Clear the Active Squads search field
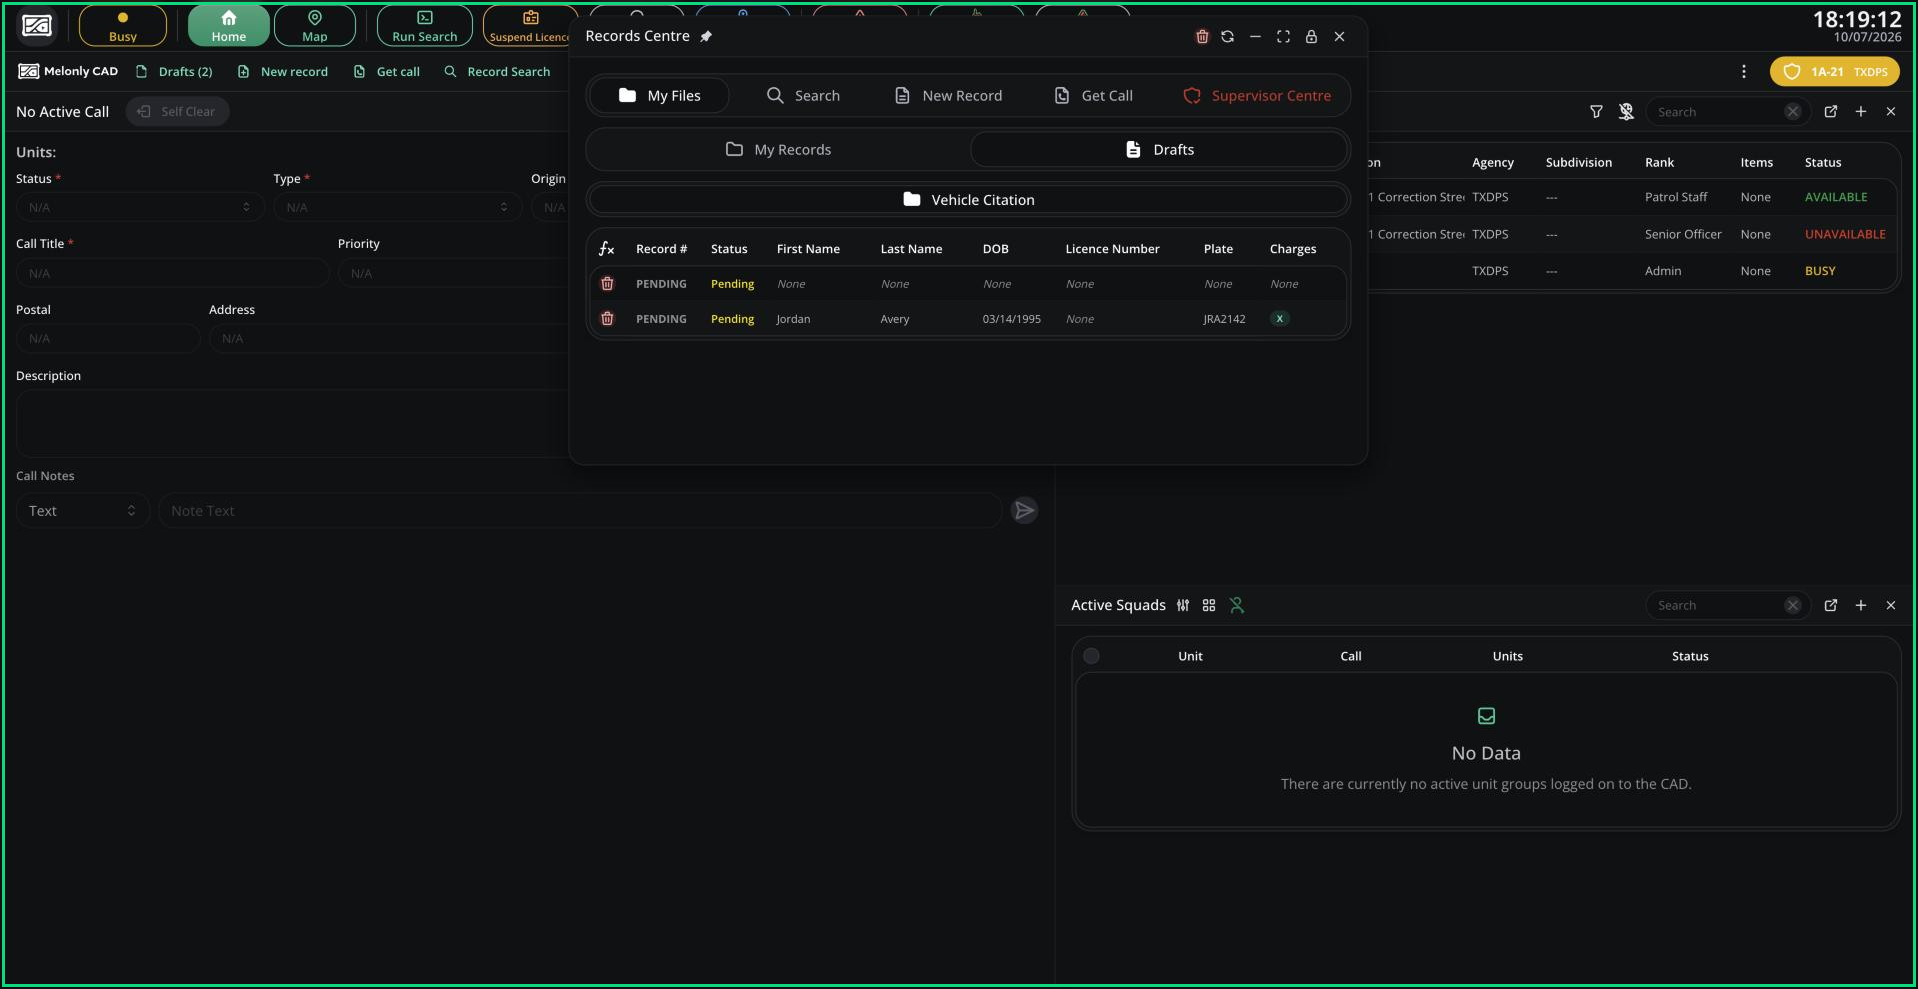Image resolution: width=1918 pixels, height=989 pixels. click(x=1793, y=606)
